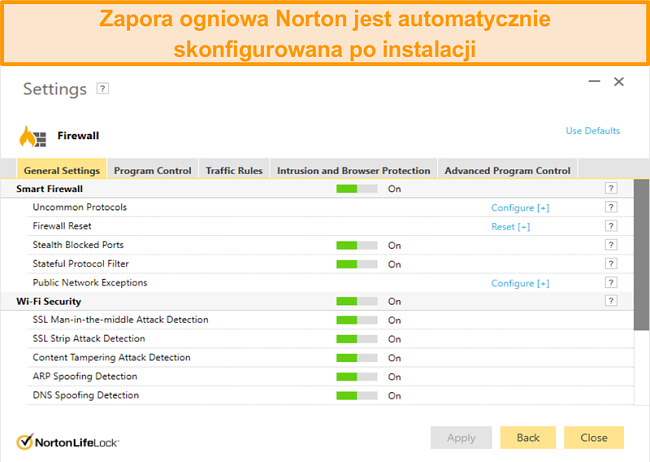Toggle ARP Spoofing Detection switch
The height and width of the screenshot is (462, 650).
[x=357, y=377]
